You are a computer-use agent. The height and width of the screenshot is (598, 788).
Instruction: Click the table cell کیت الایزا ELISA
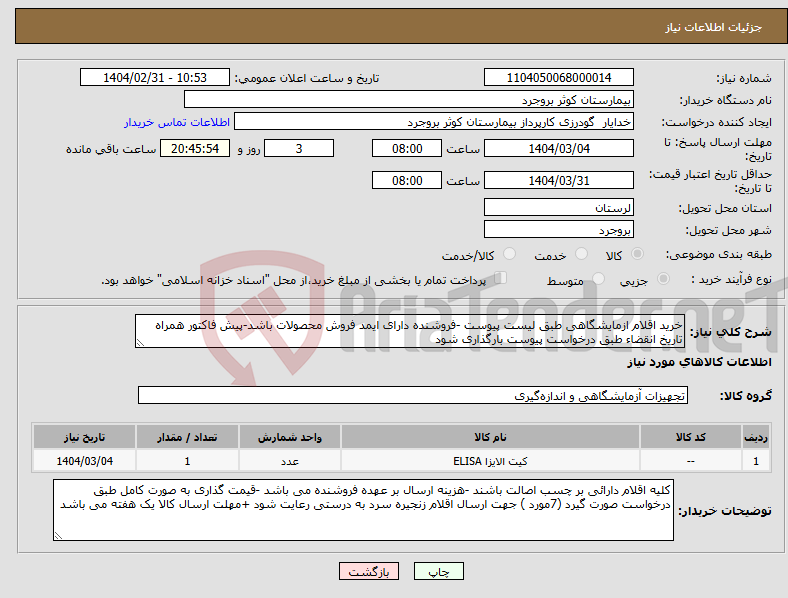(x=490, y=461)
